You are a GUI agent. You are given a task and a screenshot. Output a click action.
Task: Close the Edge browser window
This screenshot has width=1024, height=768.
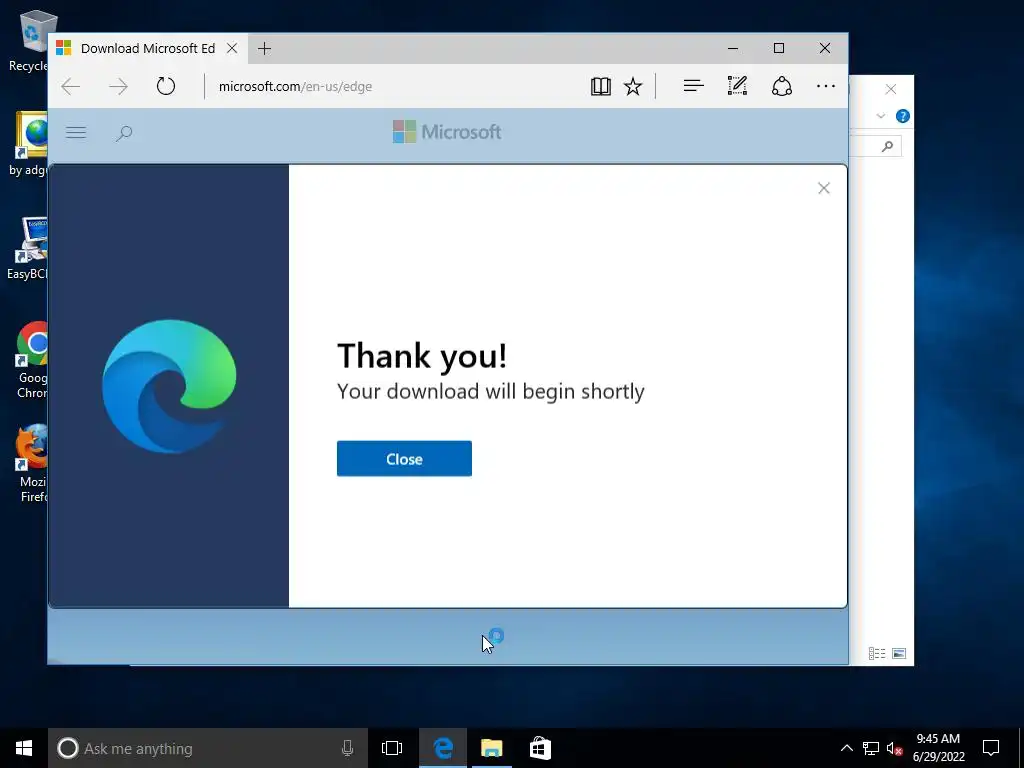[x=825, y=48]
